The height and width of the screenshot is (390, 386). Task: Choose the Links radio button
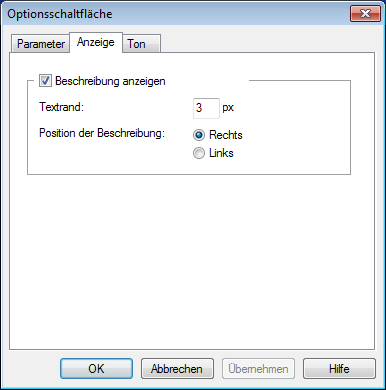coord(199,153)
